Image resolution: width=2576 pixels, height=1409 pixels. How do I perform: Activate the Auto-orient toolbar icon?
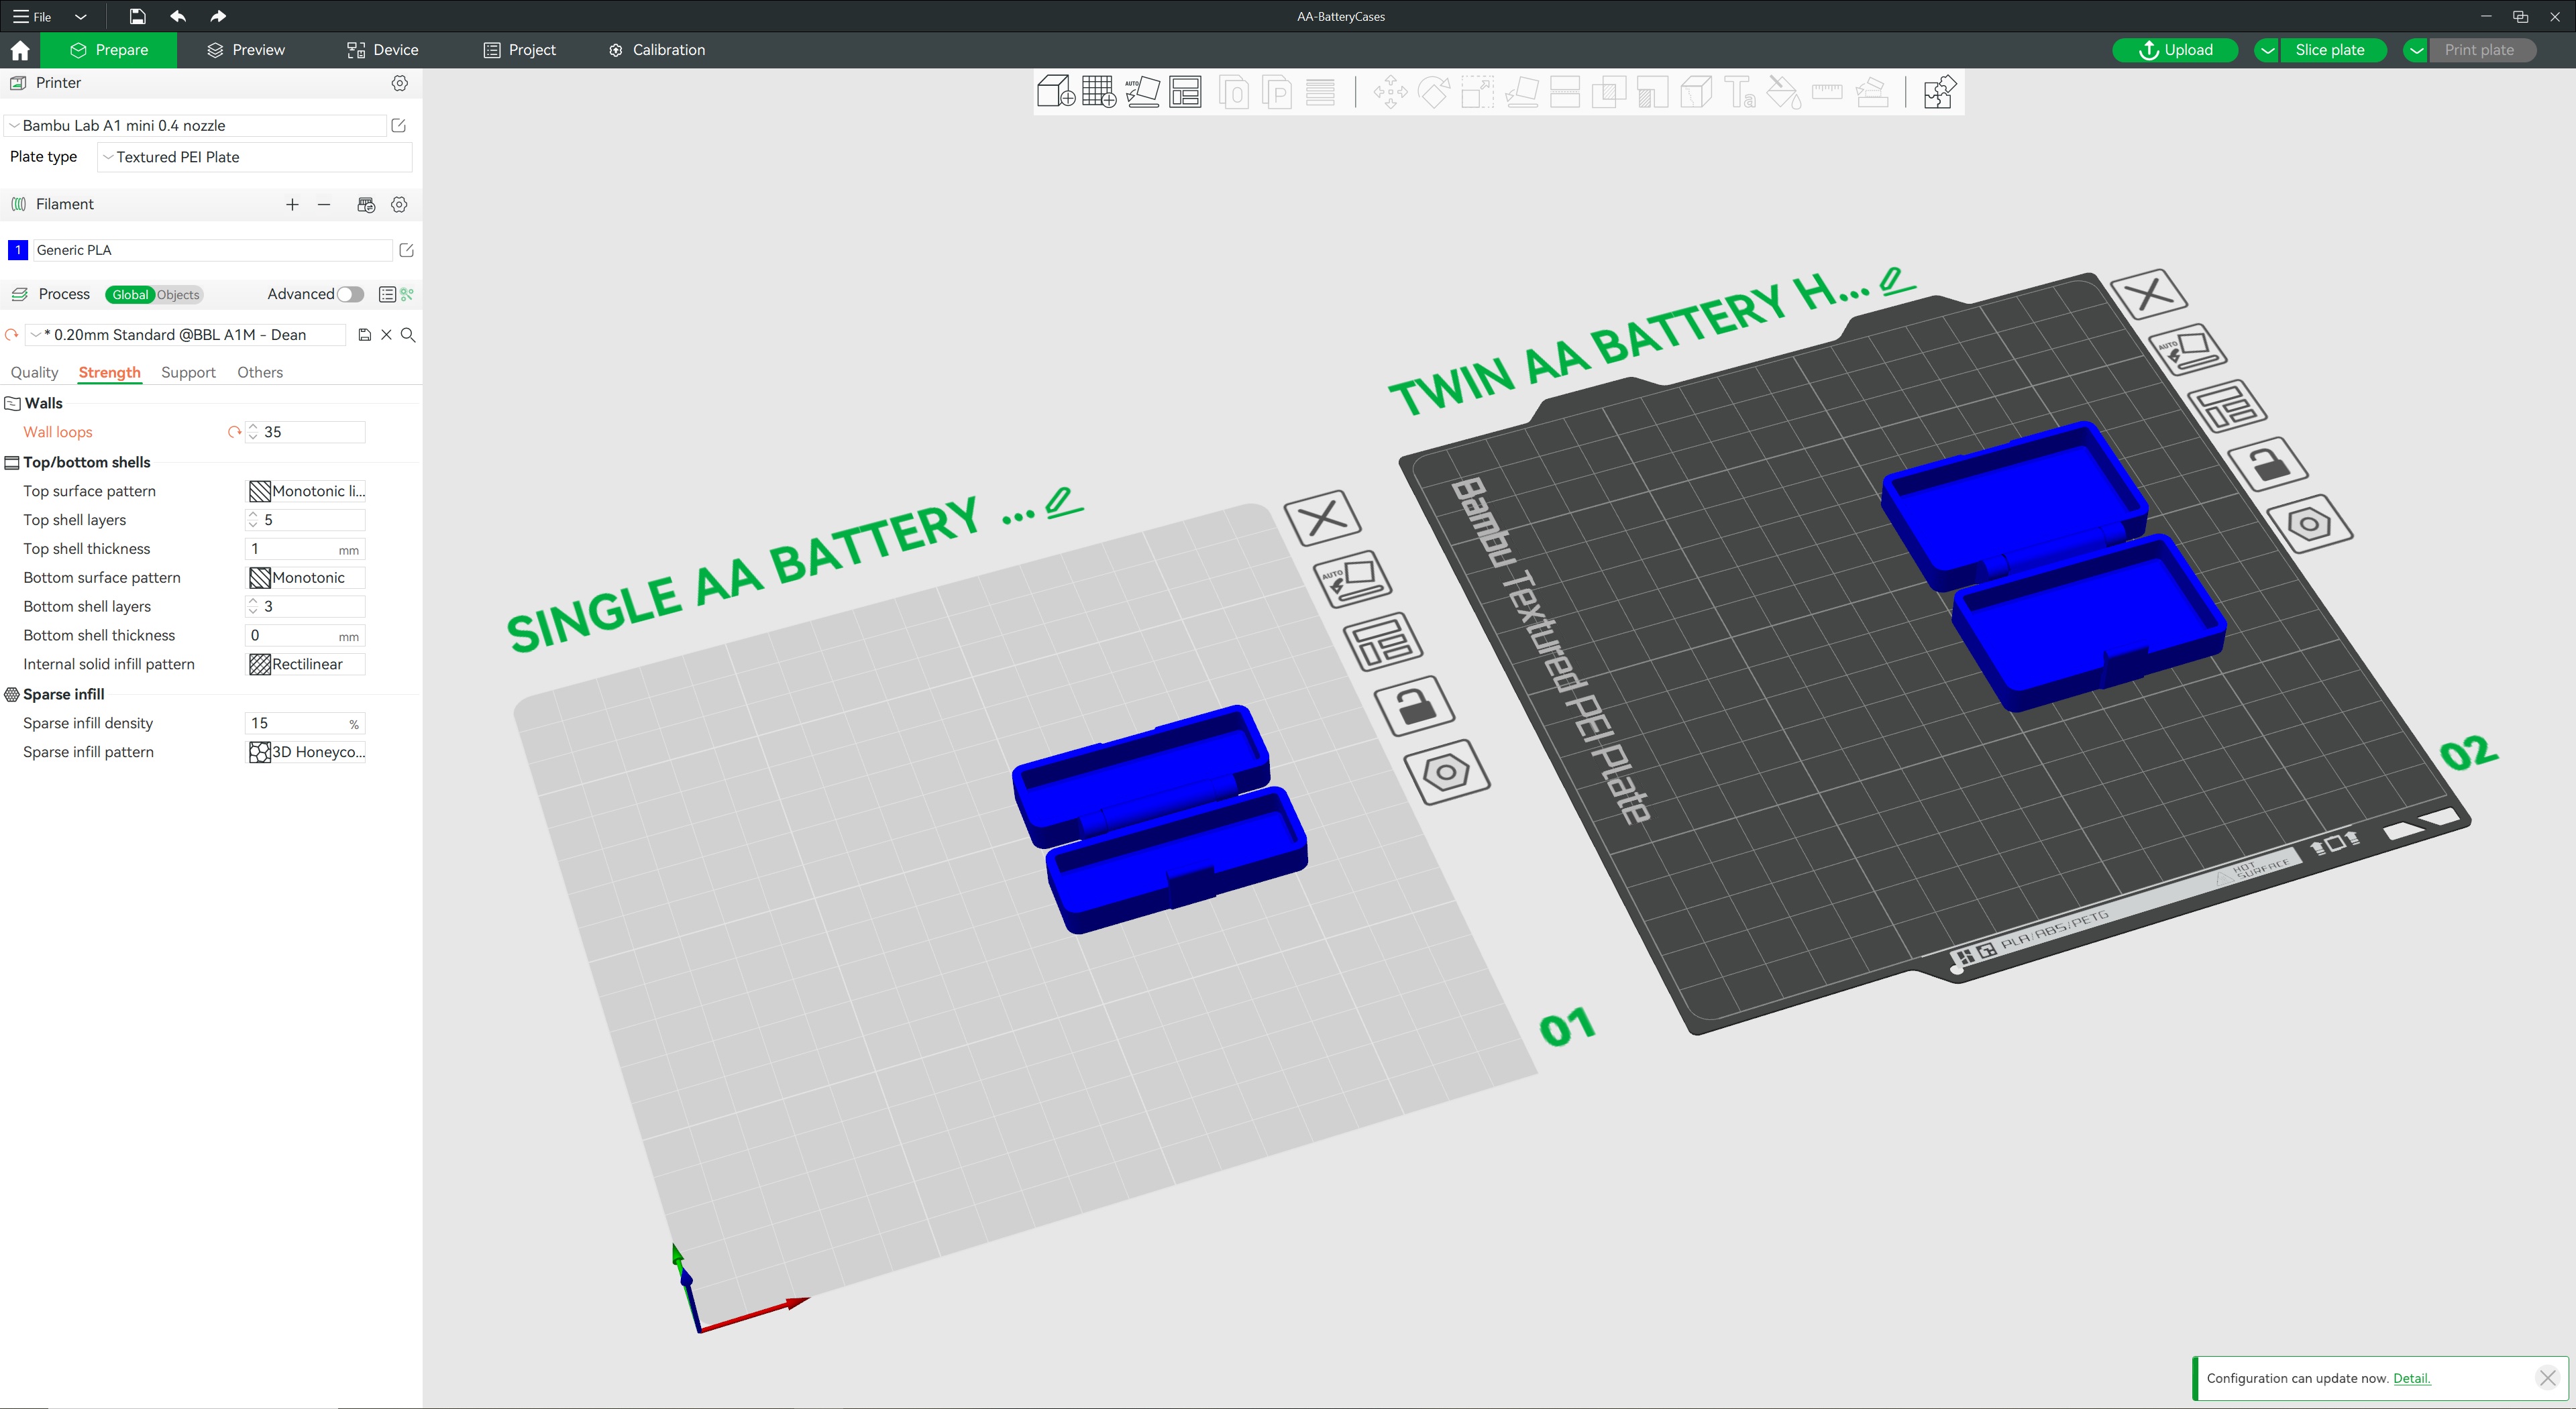pos(1143,92)
